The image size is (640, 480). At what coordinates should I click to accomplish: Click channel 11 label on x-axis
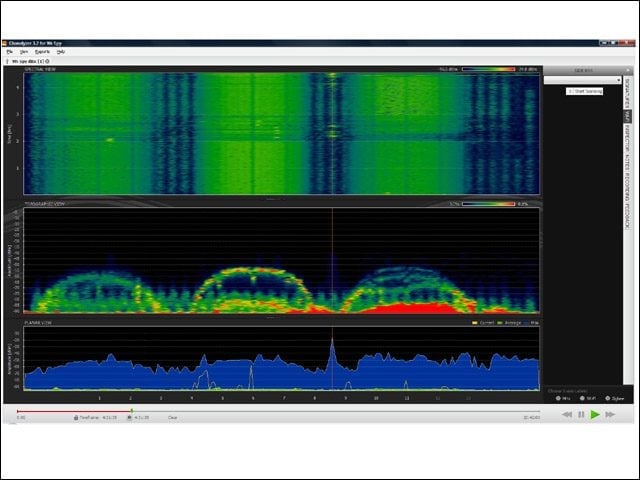407,398
